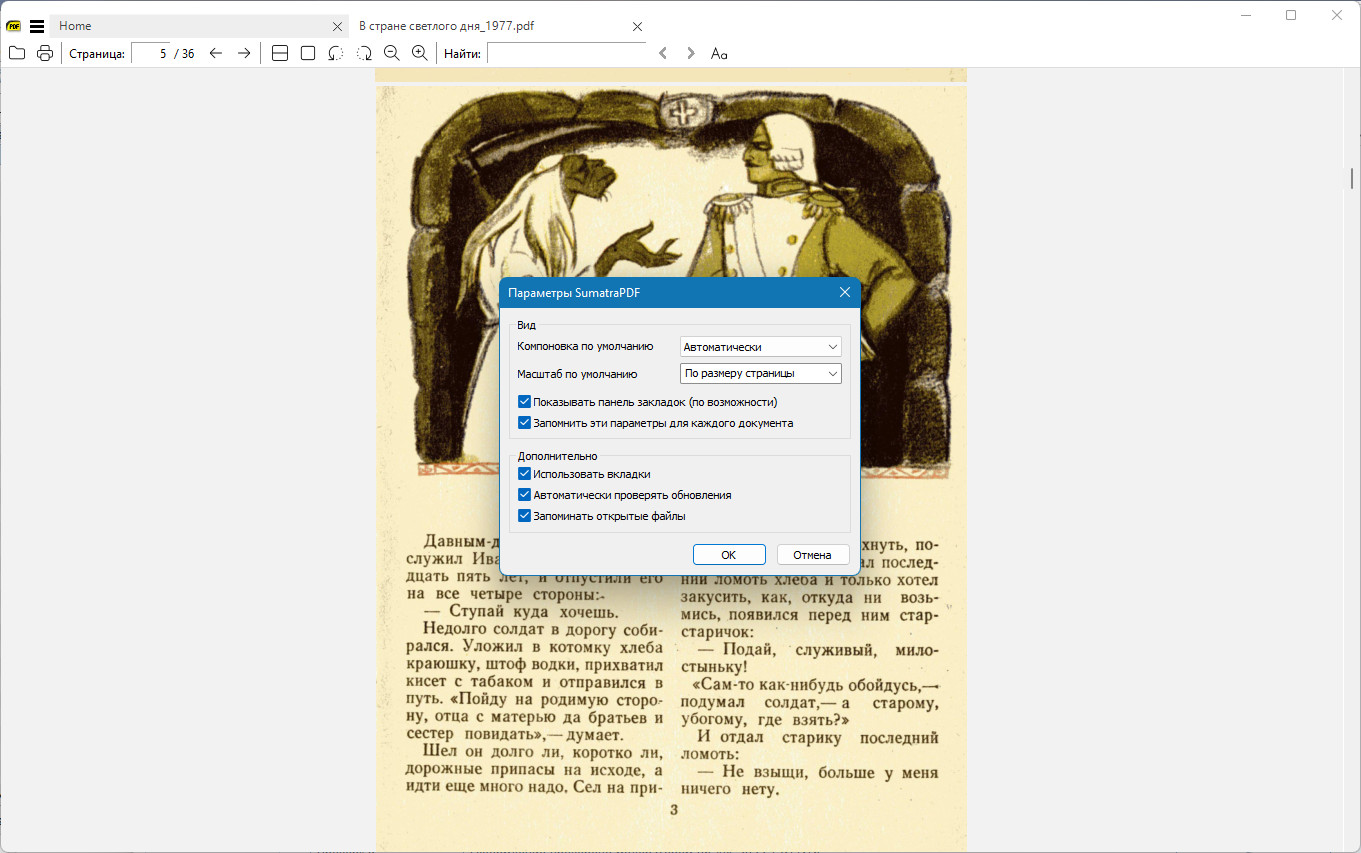The height and width of the screenshot is (853, 1361).
Task: Toggle Использовать вкладки checkbox
Action: [524, 474]
